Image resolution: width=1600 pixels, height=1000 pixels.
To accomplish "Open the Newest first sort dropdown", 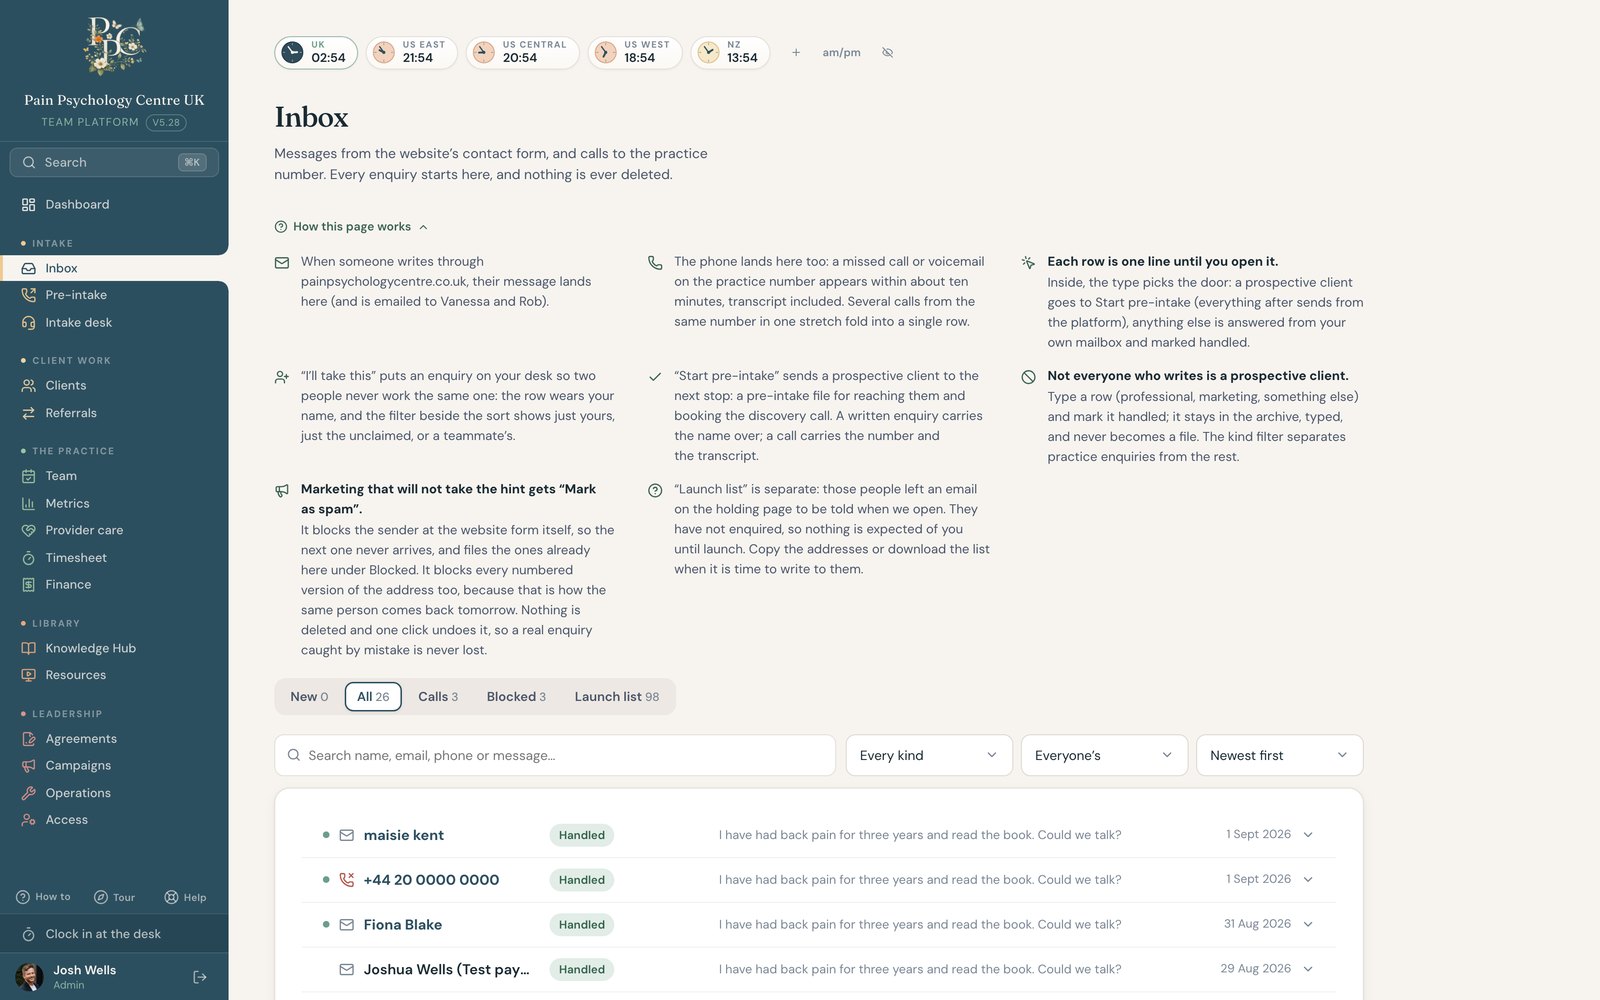I will point(1279,756).
